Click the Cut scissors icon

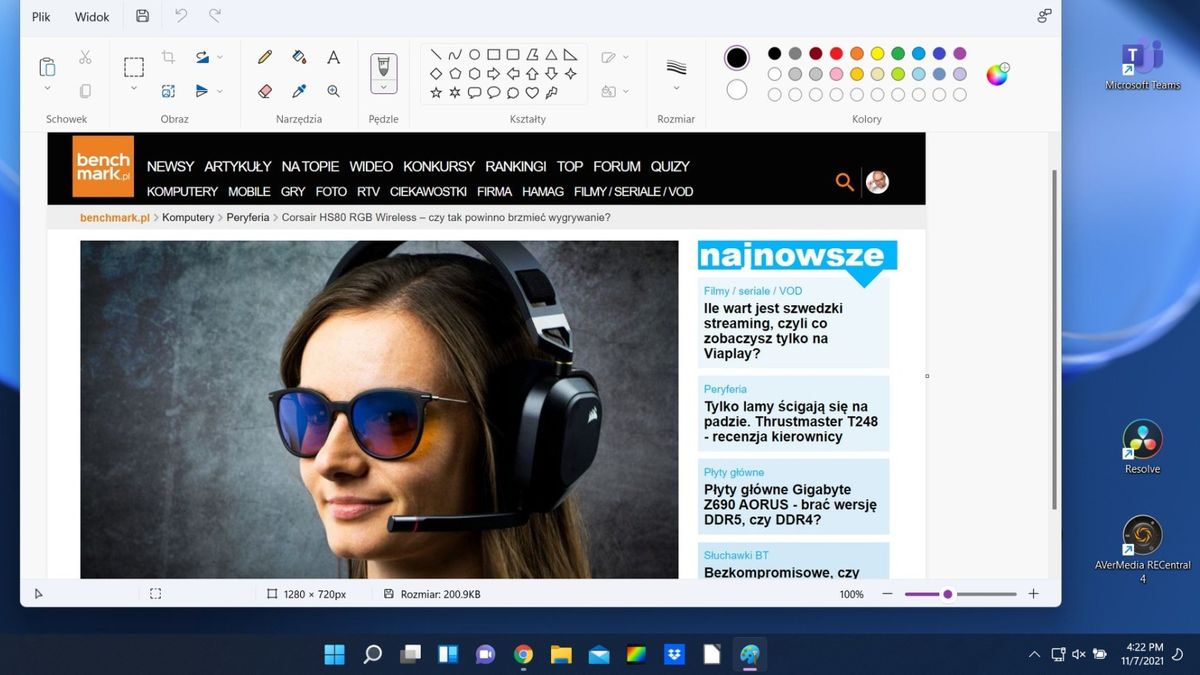(85, 57)
